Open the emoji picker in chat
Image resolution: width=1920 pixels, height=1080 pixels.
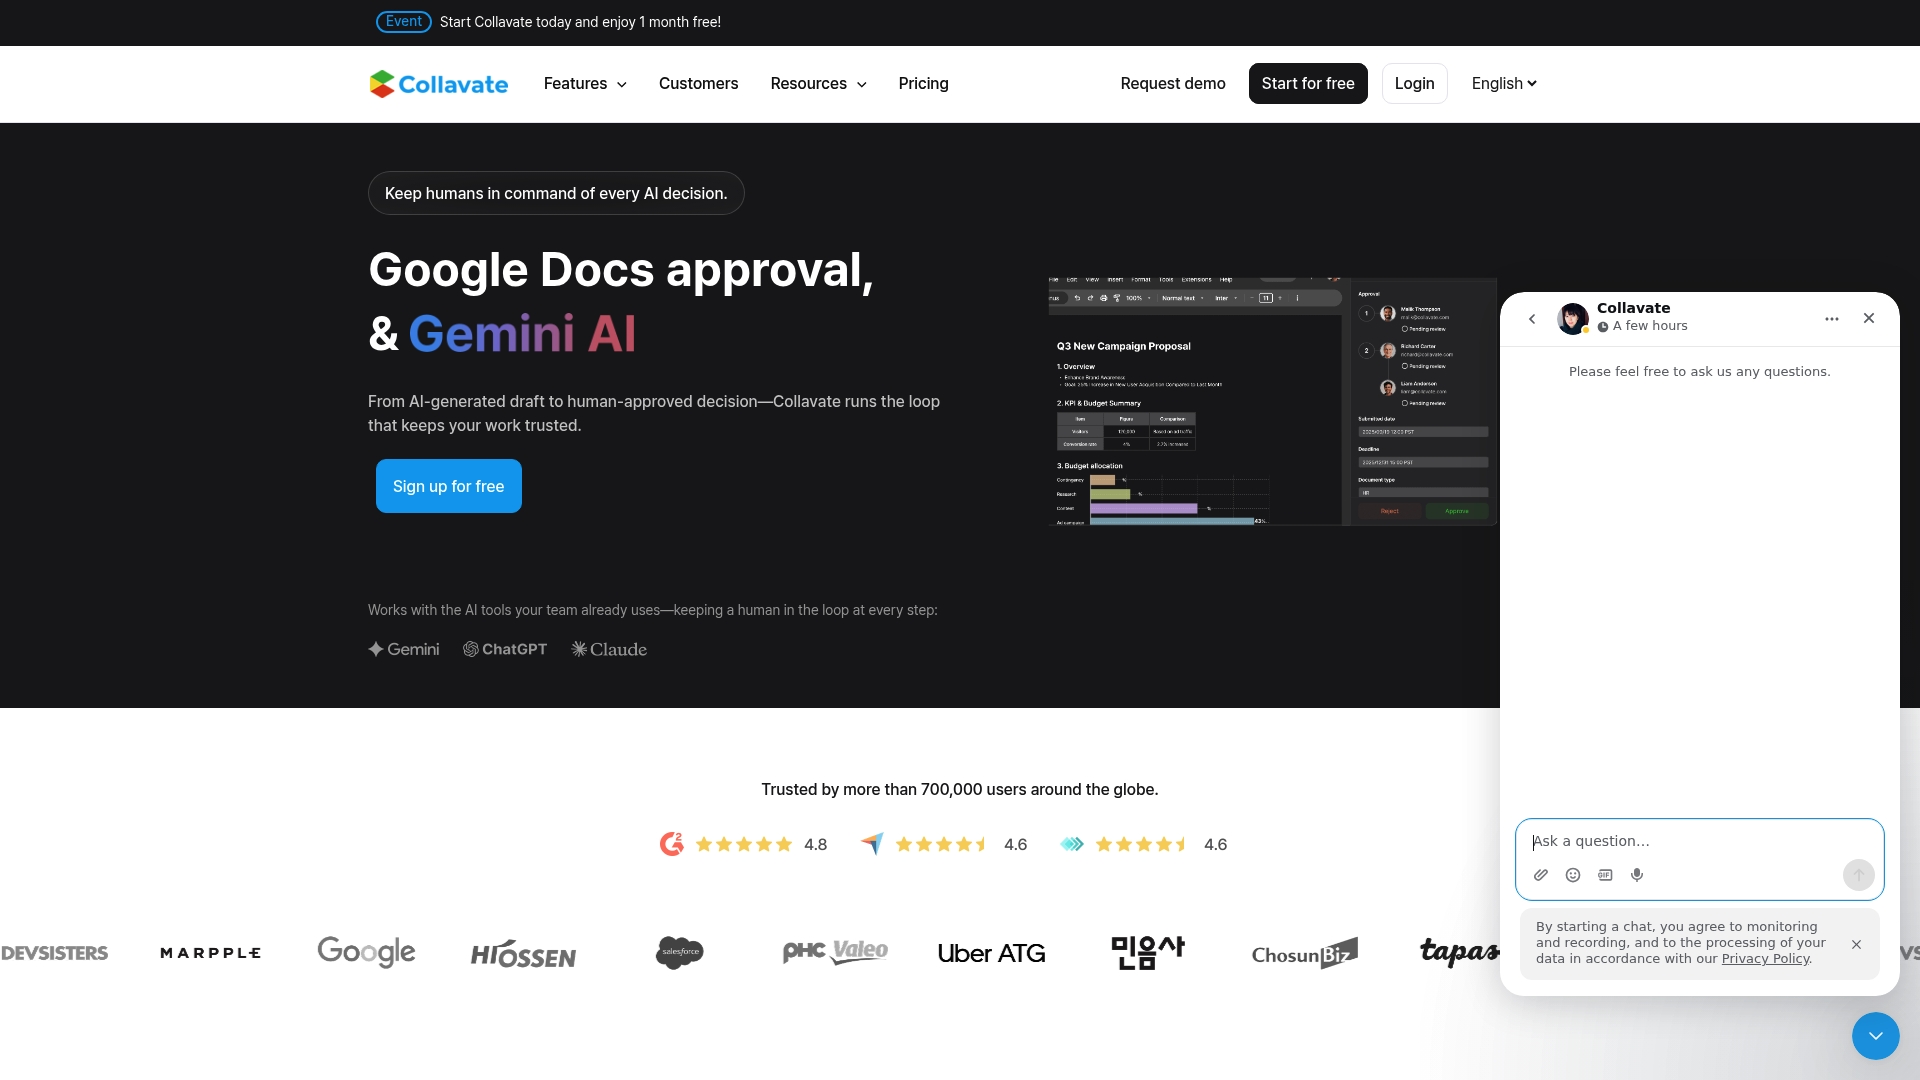click(1573, 875)
